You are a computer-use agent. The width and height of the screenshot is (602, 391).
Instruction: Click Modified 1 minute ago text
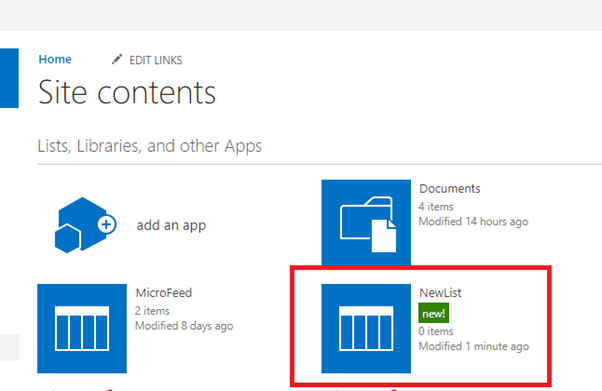tap(474, 346)
